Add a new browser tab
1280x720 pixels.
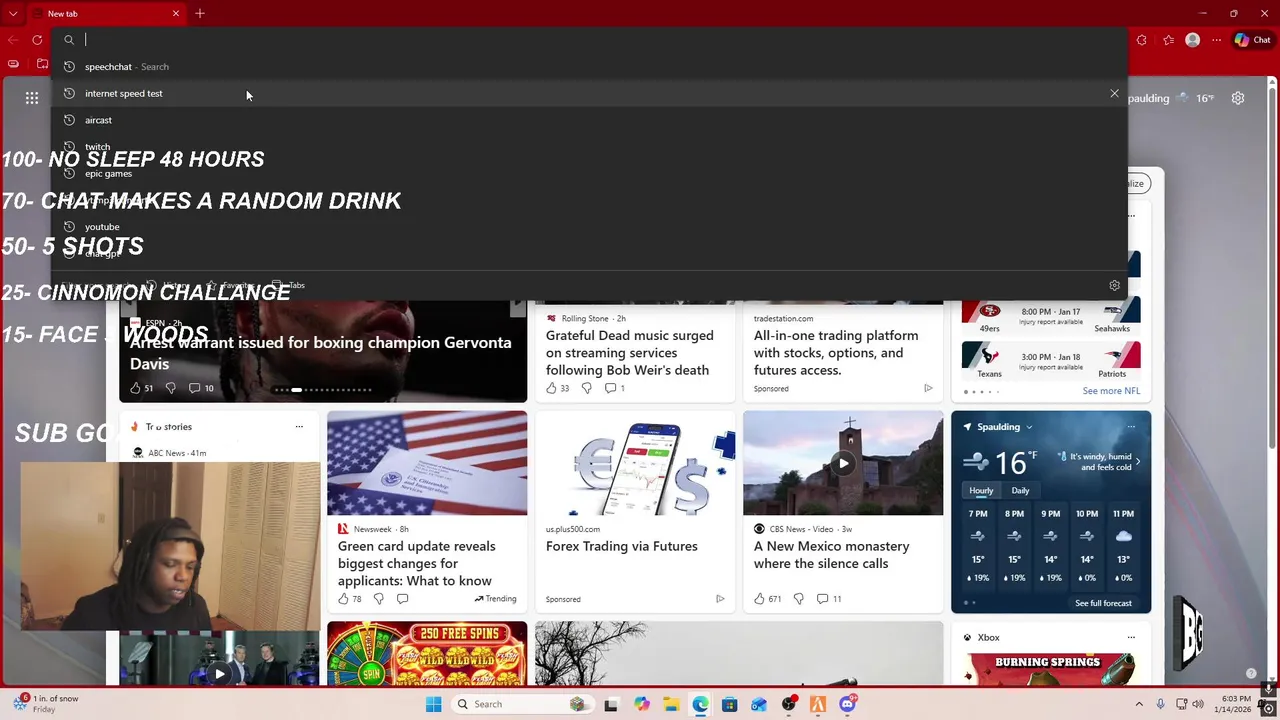coord(200,13)
